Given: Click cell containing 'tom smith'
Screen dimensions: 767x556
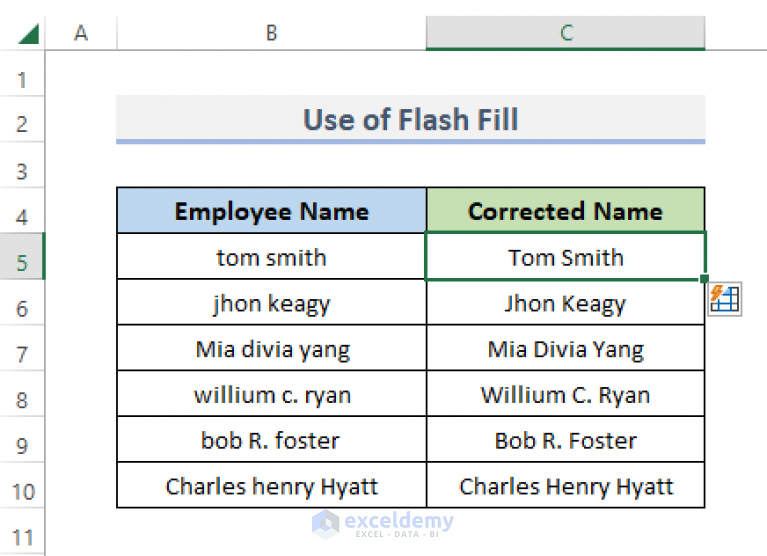Looking at the screenshot, I should pos(271,257).
